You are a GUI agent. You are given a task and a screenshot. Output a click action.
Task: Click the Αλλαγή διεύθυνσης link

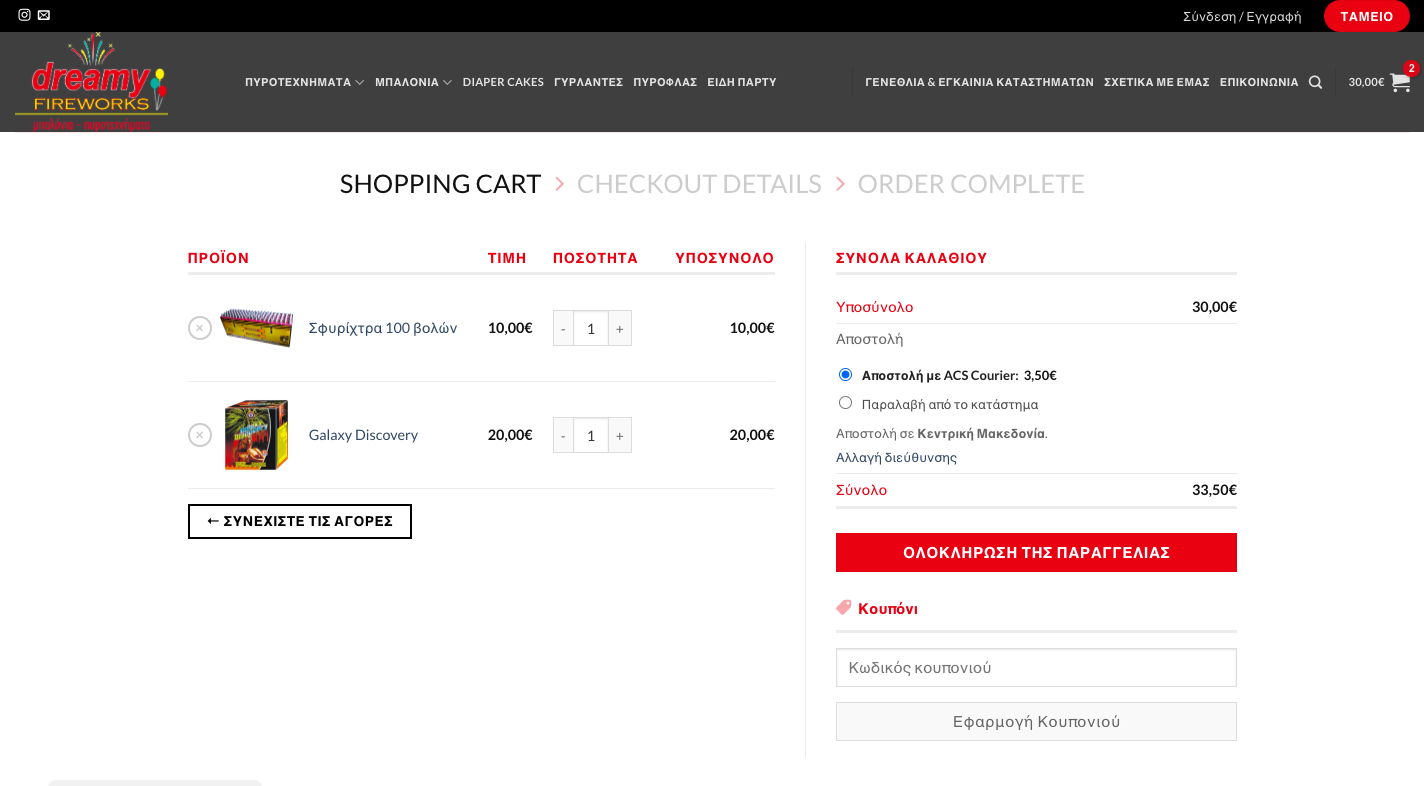click(896, 457)
